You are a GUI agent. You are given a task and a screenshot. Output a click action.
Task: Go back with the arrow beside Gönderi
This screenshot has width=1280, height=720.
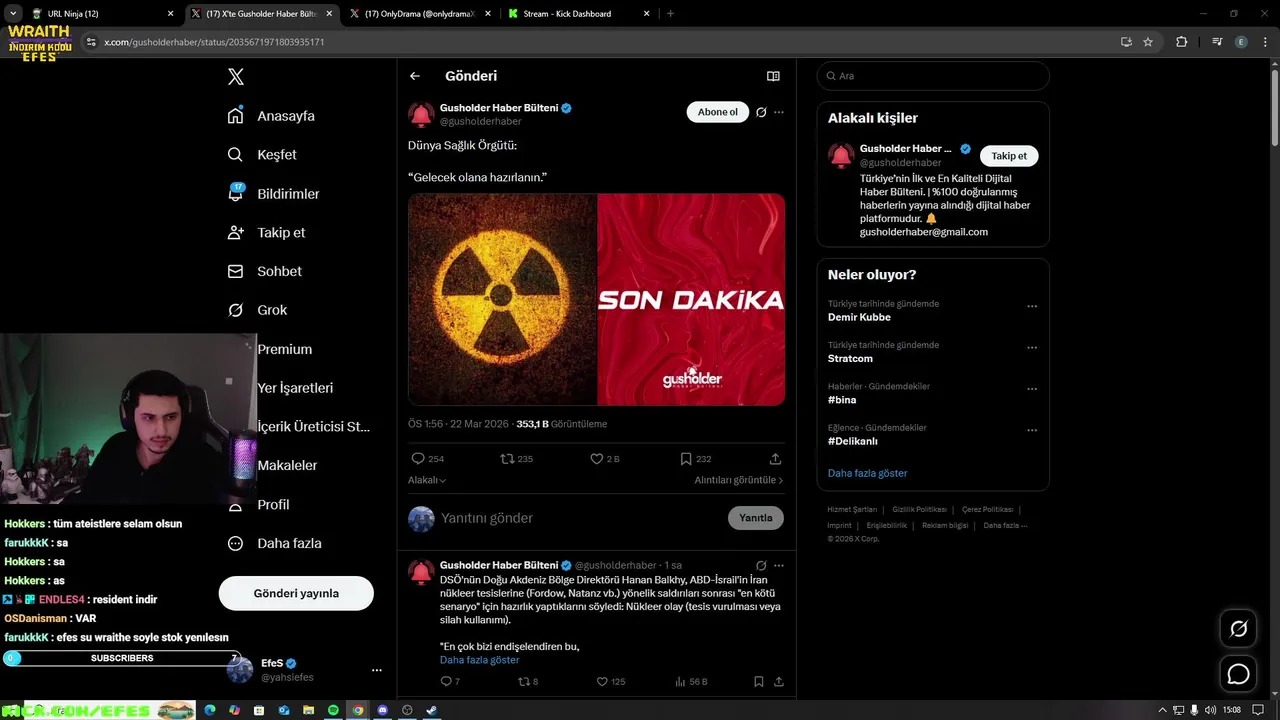tap(415, 76)
